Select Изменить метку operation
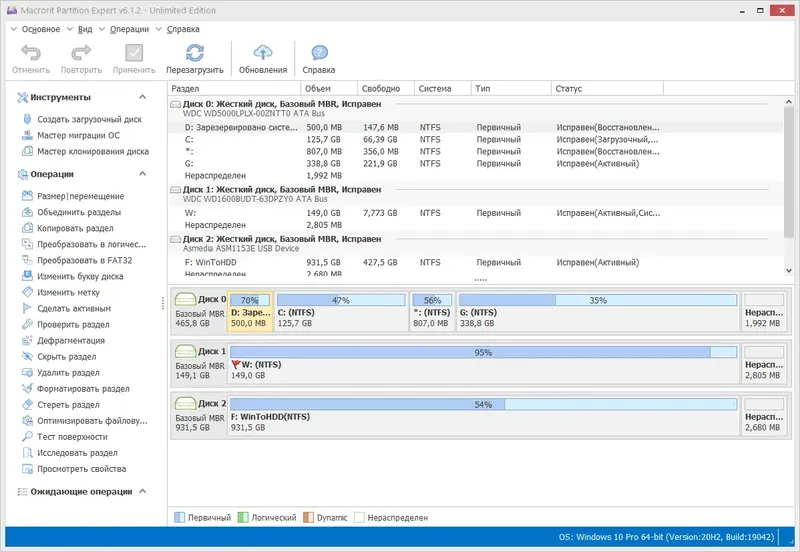The image size is (800, 552). click(x=68, y=292)
